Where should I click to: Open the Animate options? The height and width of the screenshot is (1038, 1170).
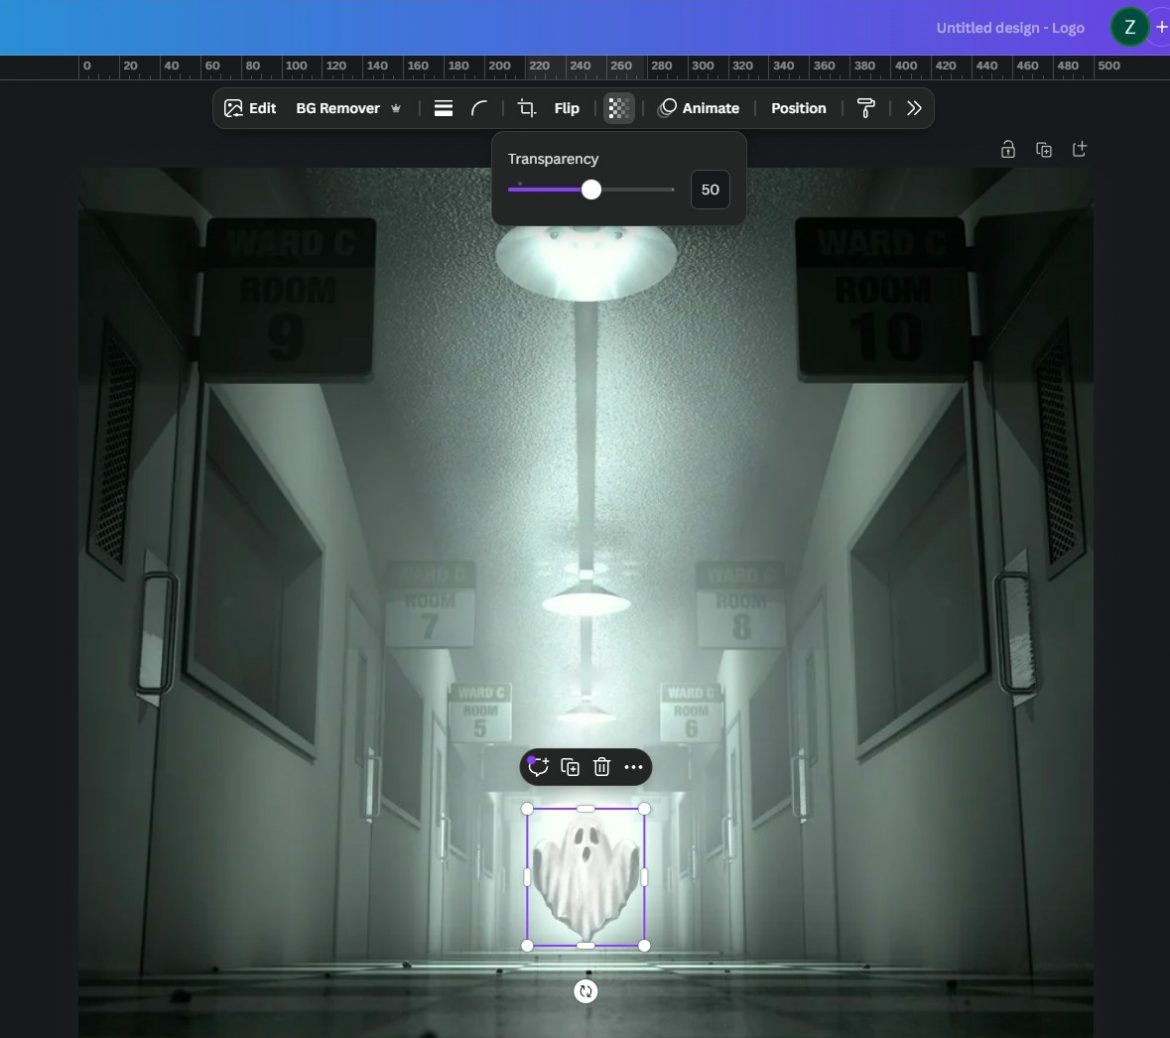(x=699, y=108)
